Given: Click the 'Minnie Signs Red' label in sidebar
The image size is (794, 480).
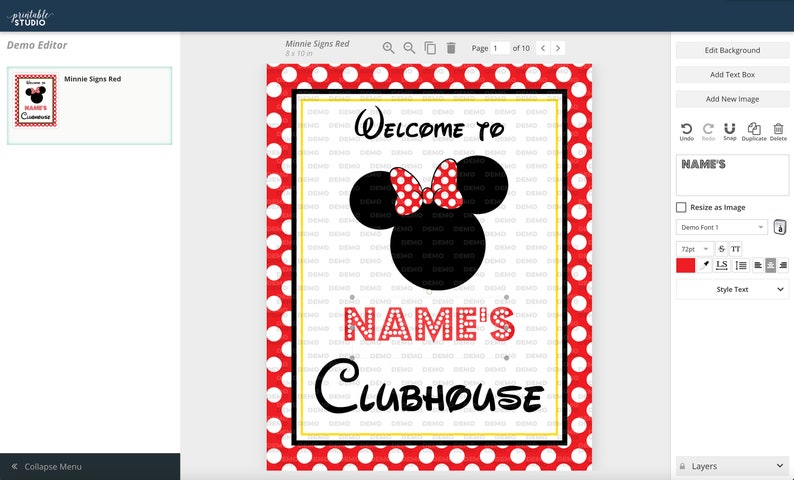Looking at the screenshot, I should pos(93,79).
